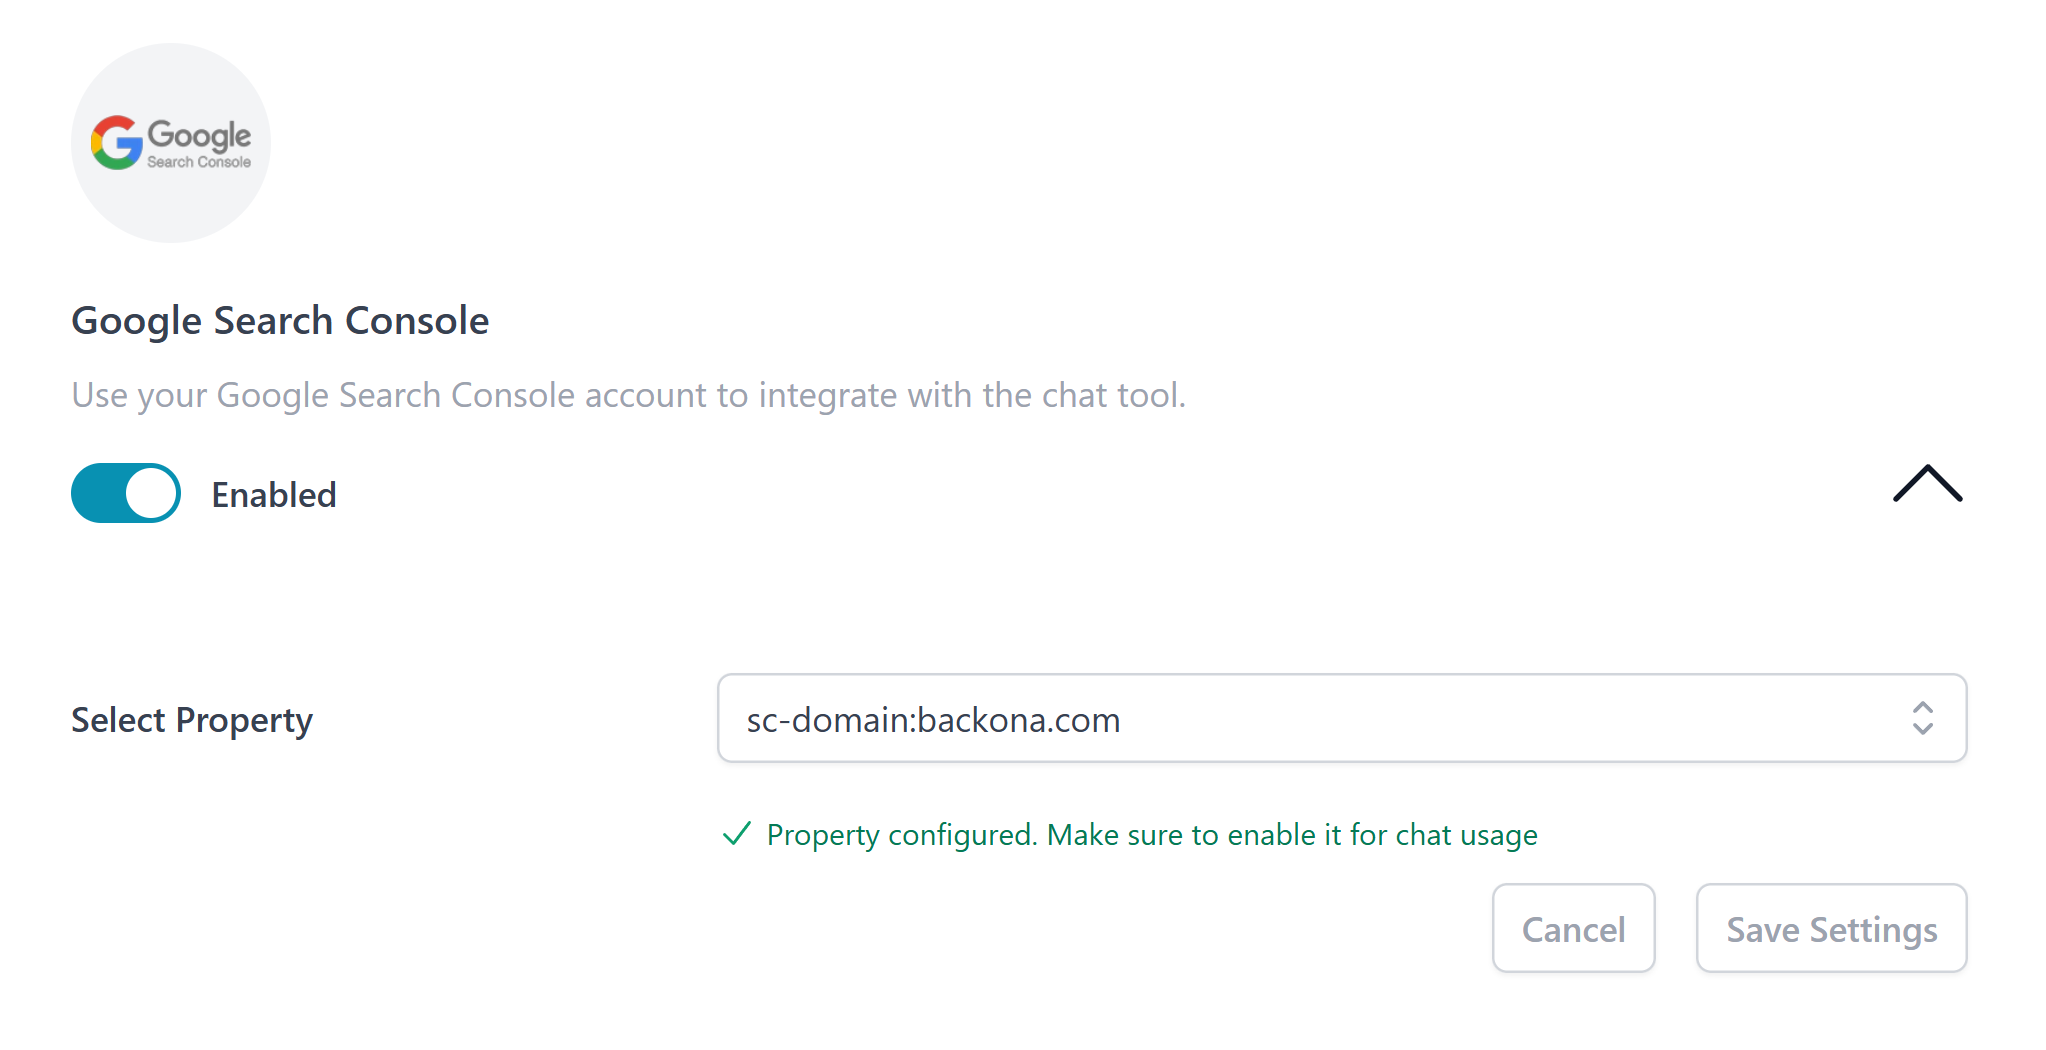Click the 'Google Search Console' heading

click(x=280, y=321)
